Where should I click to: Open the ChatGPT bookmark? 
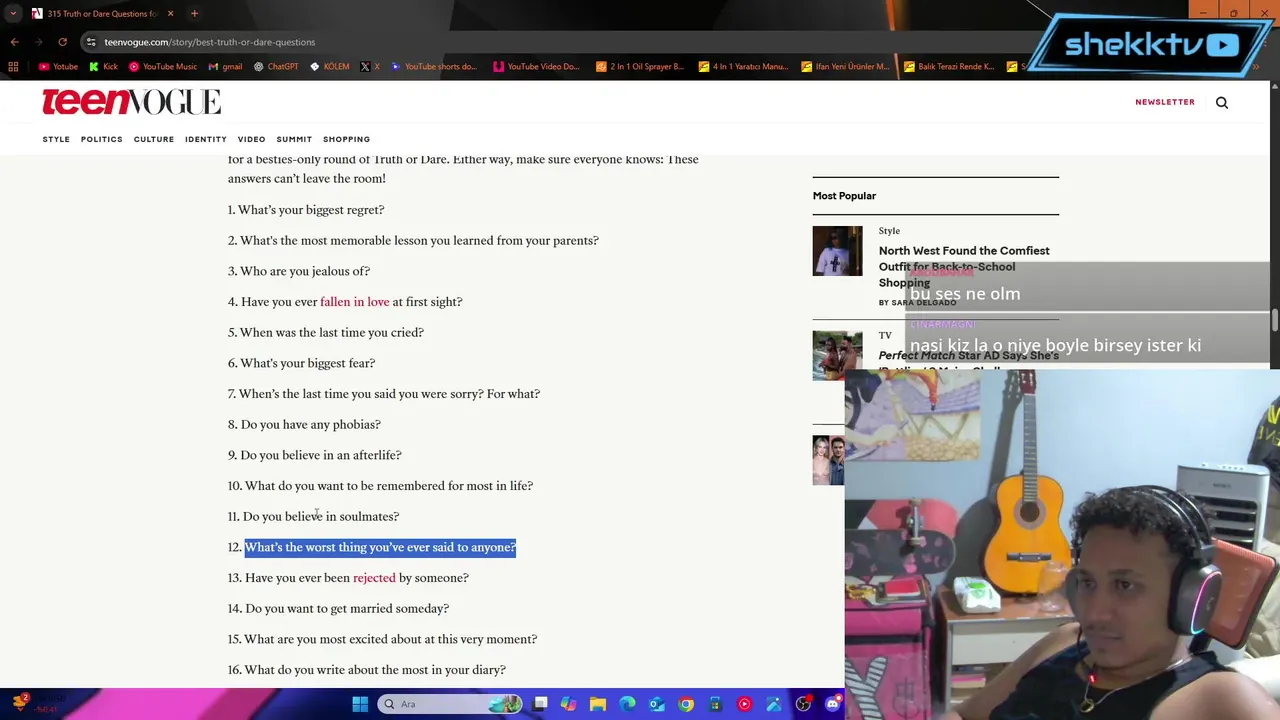[x=276, y=67]
